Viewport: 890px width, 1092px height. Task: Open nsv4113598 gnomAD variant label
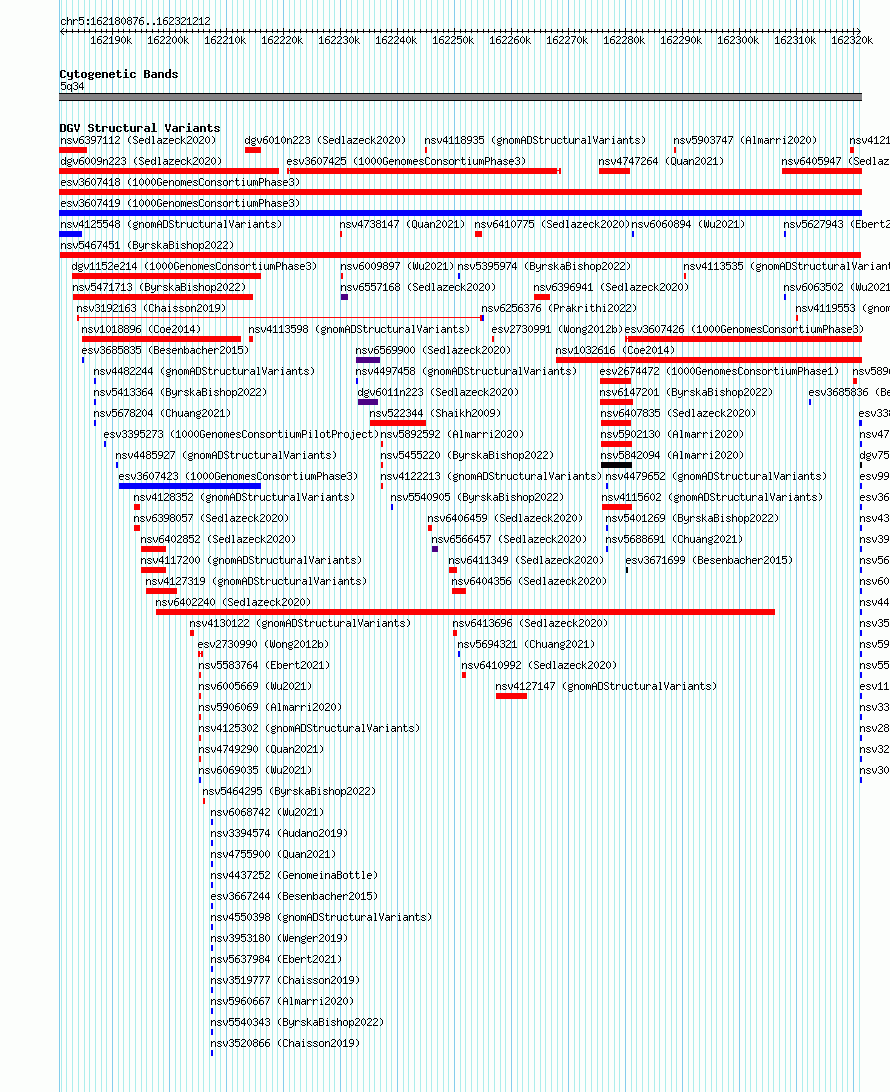click(x=359, y=329)
